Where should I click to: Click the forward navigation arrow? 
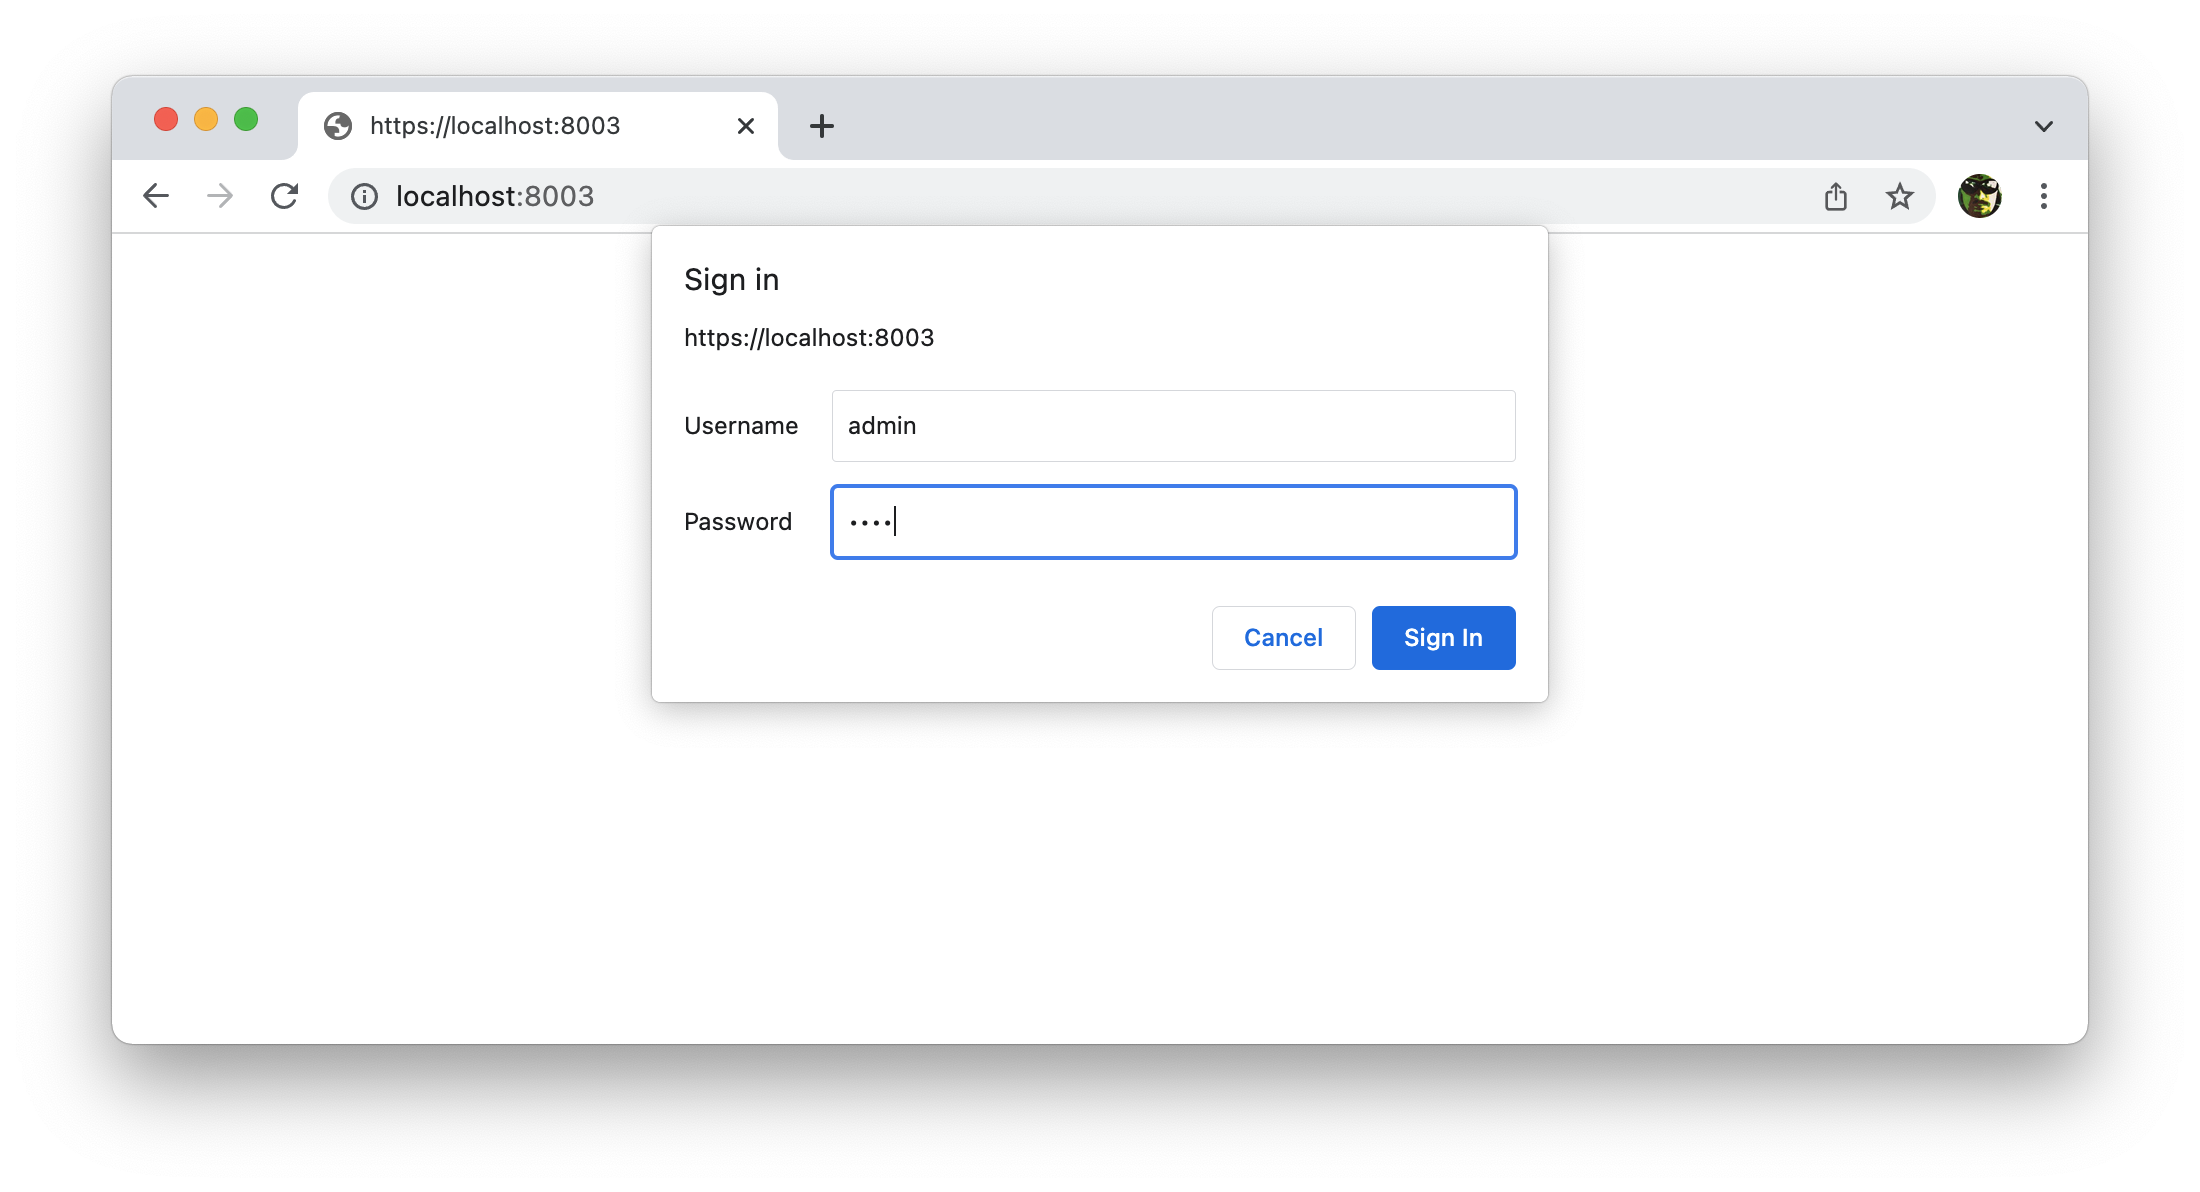pyautogui.click(x=219, y=196)
